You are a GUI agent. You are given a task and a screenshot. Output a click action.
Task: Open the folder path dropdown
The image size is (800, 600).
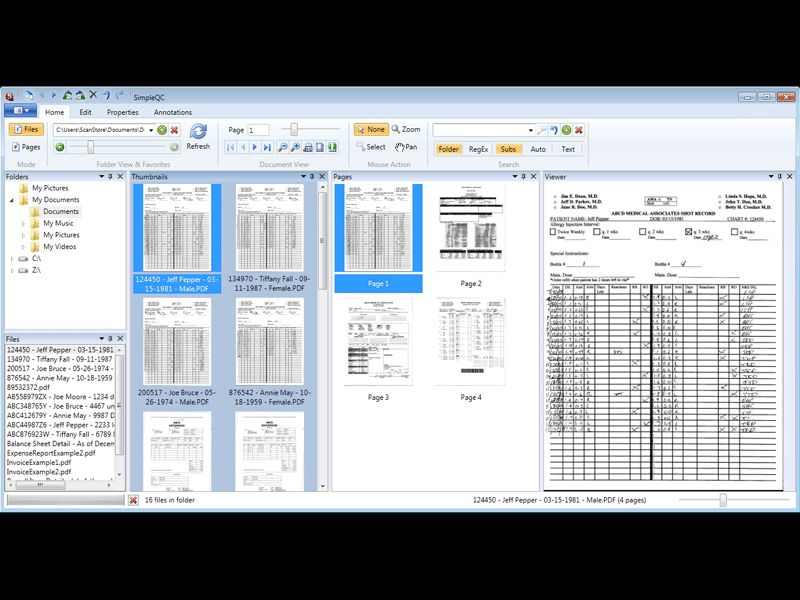(x=151, y=130)
